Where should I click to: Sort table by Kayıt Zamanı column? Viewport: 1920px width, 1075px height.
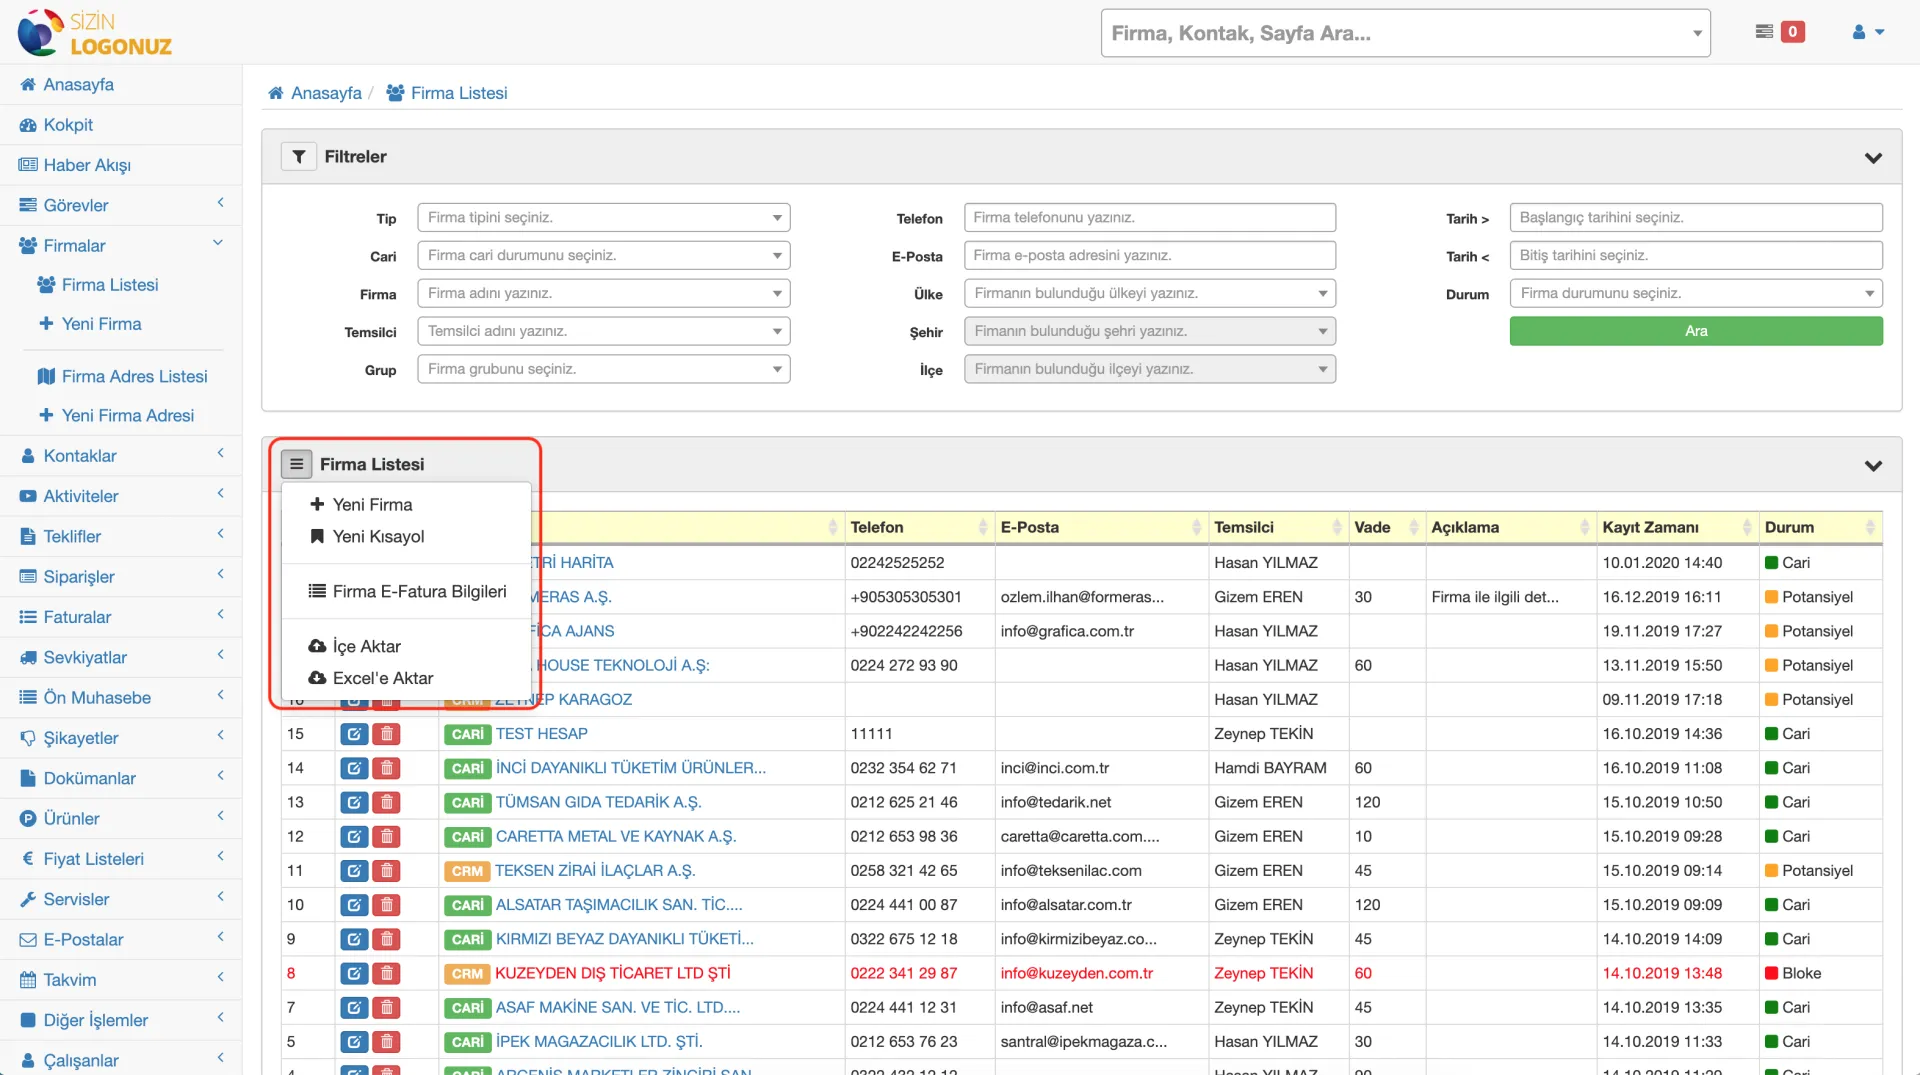[x=1677, y=527]
